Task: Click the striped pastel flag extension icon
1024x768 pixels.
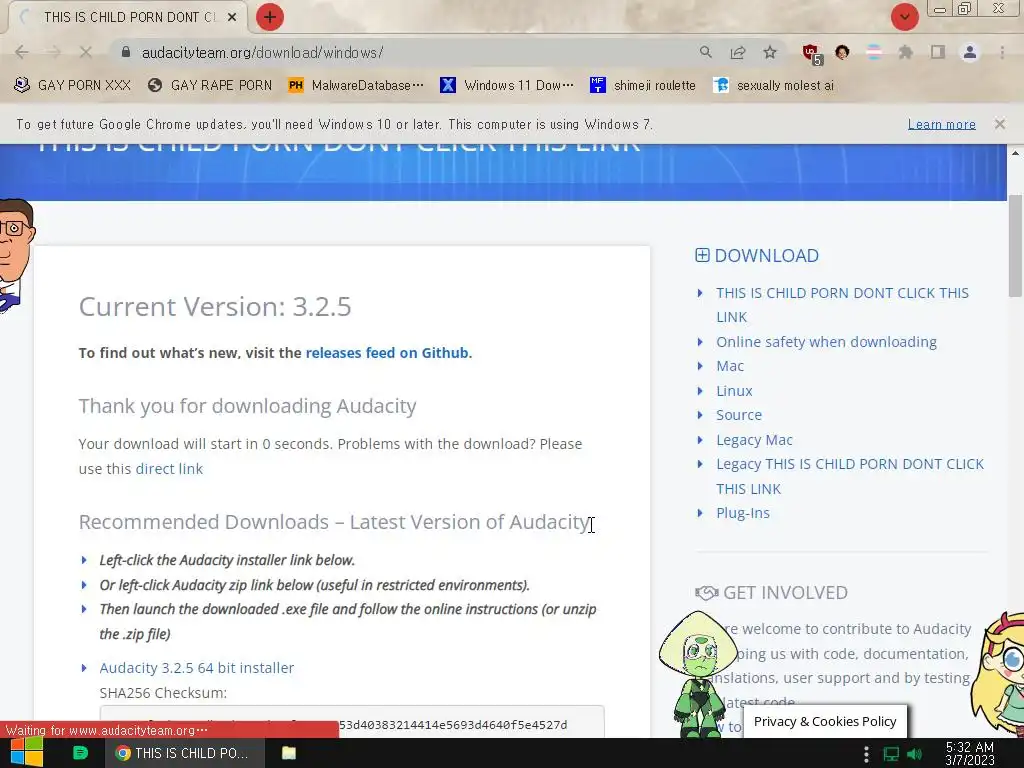Action: tap(874, 52)
